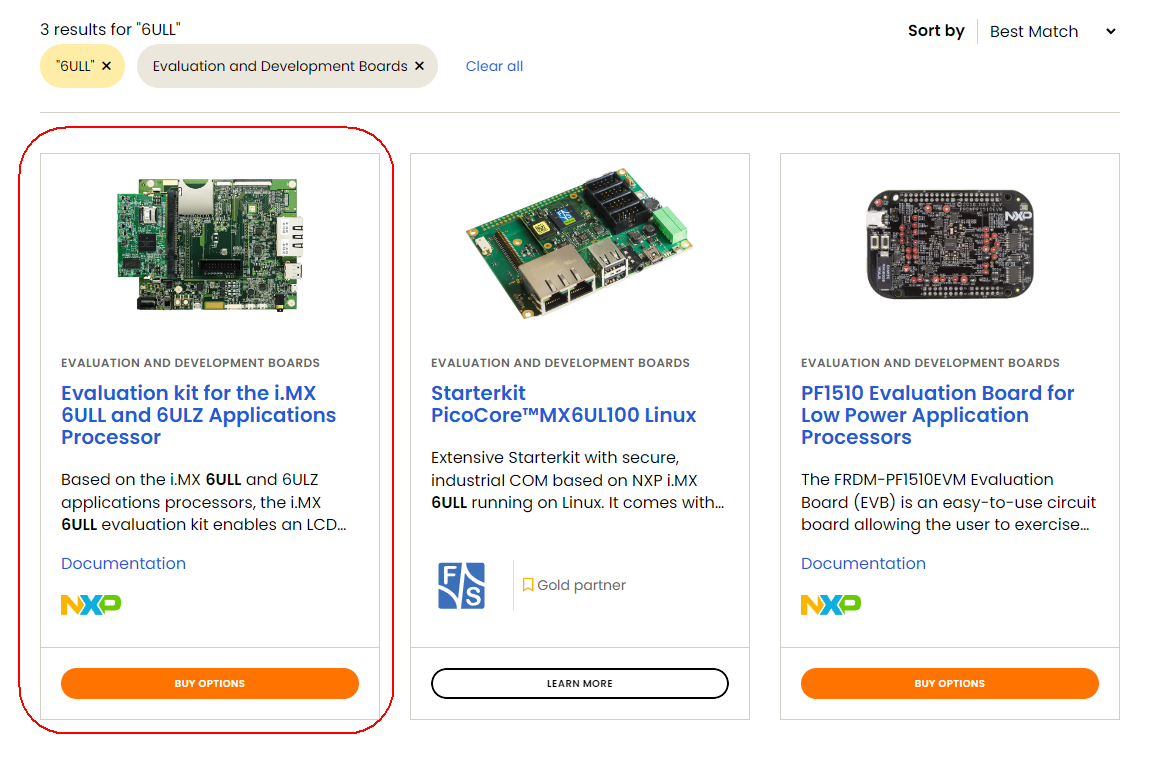Click Buy Options for PF1510 board

click(950, 683)
